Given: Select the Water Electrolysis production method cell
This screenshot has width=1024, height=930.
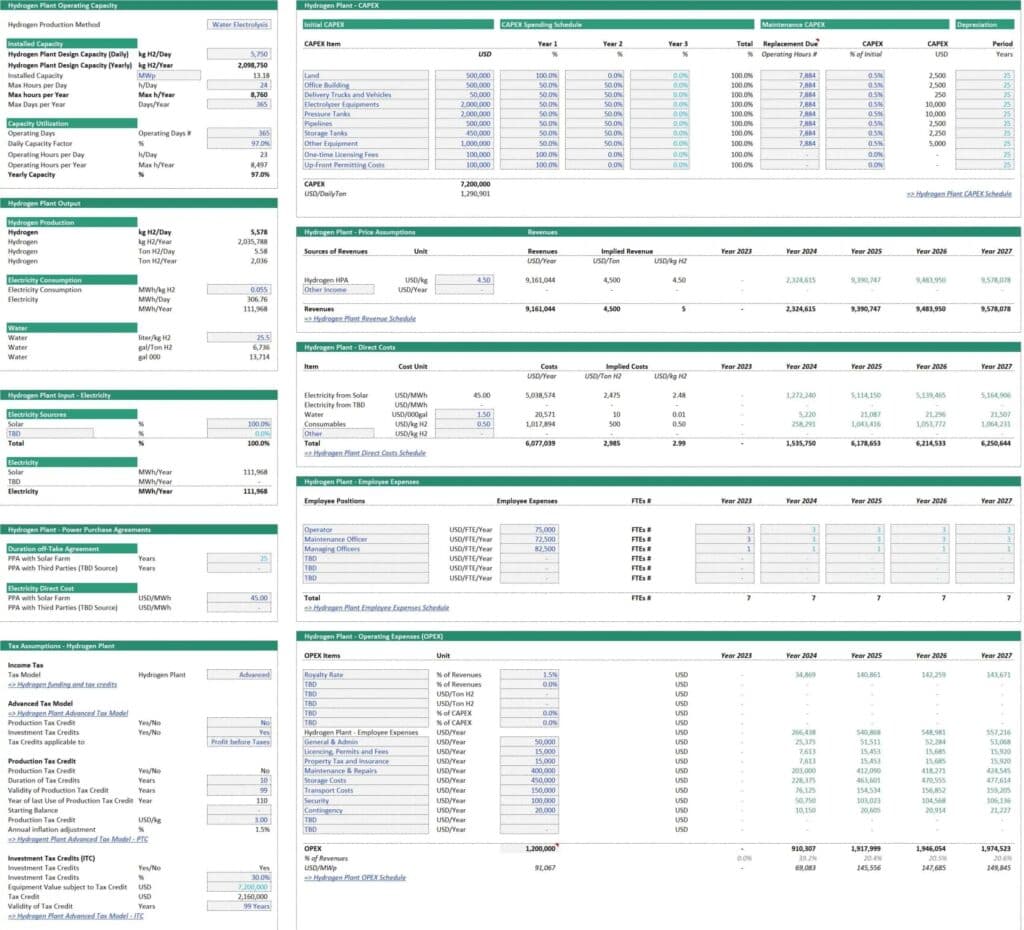Looking at the screenshot, I should [239, 25].
